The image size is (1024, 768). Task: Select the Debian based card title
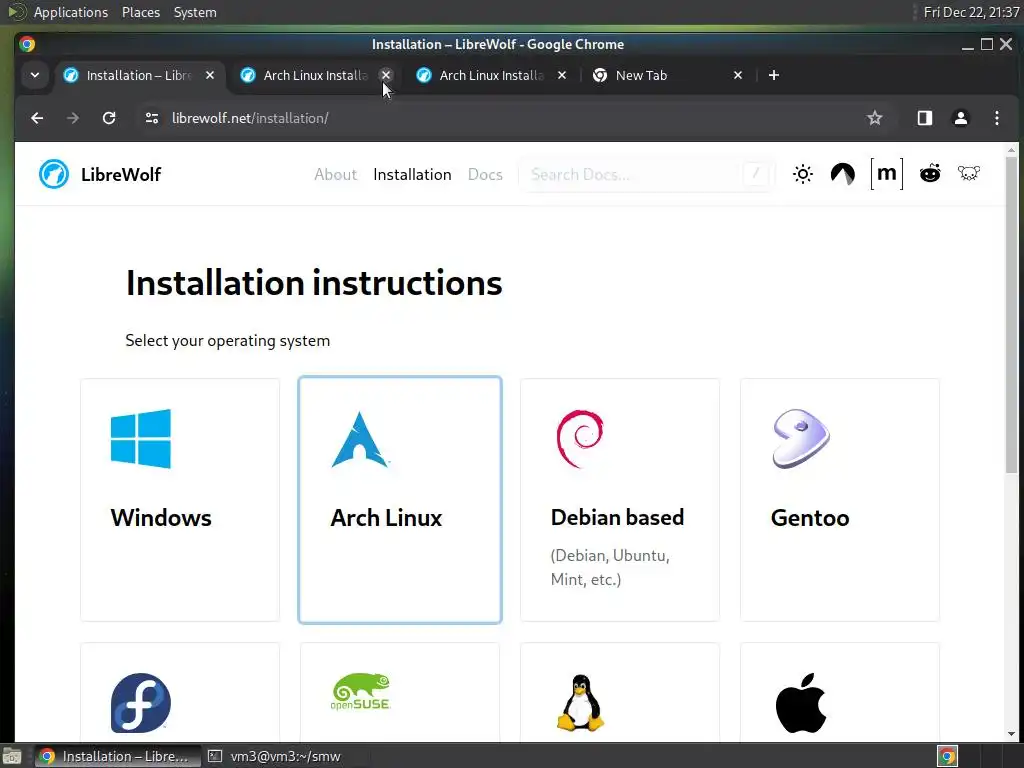pyautogui.click(x=617, y=517)
